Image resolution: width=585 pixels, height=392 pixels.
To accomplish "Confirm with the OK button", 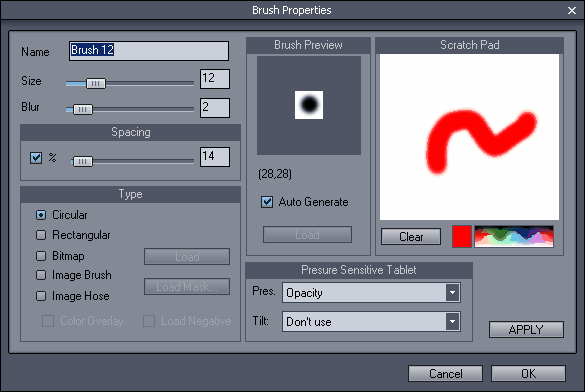I will pyautogui.click(x=528, y=373).
